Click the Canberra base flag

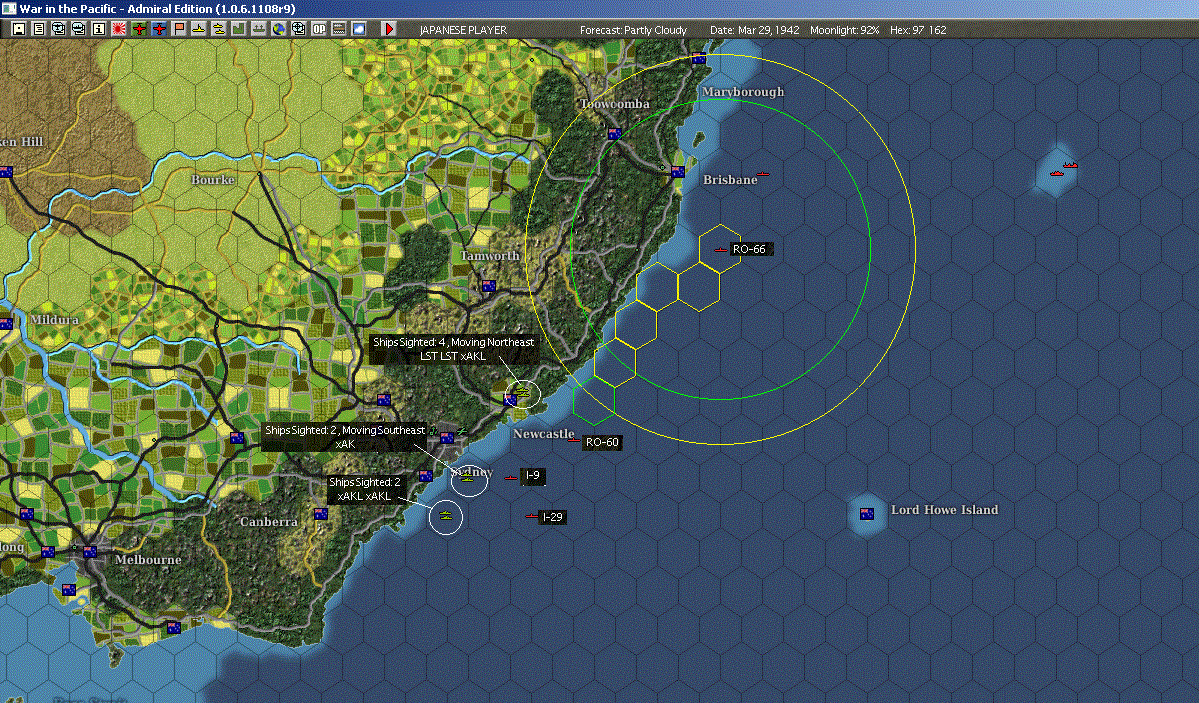pyautogui.click(x=321, y=514)
